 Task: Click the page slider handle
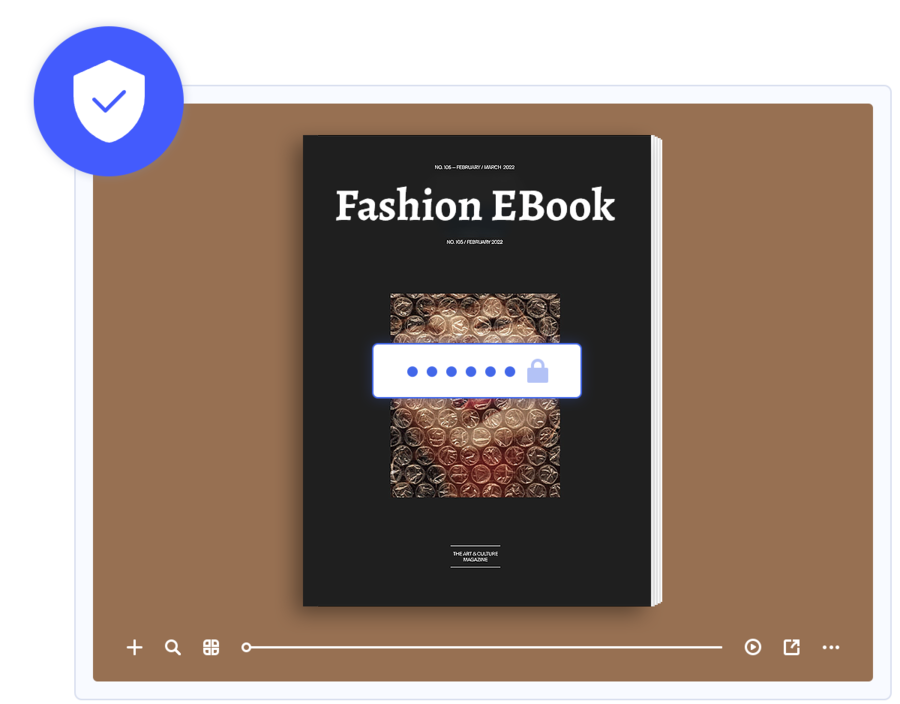point(247,647)
